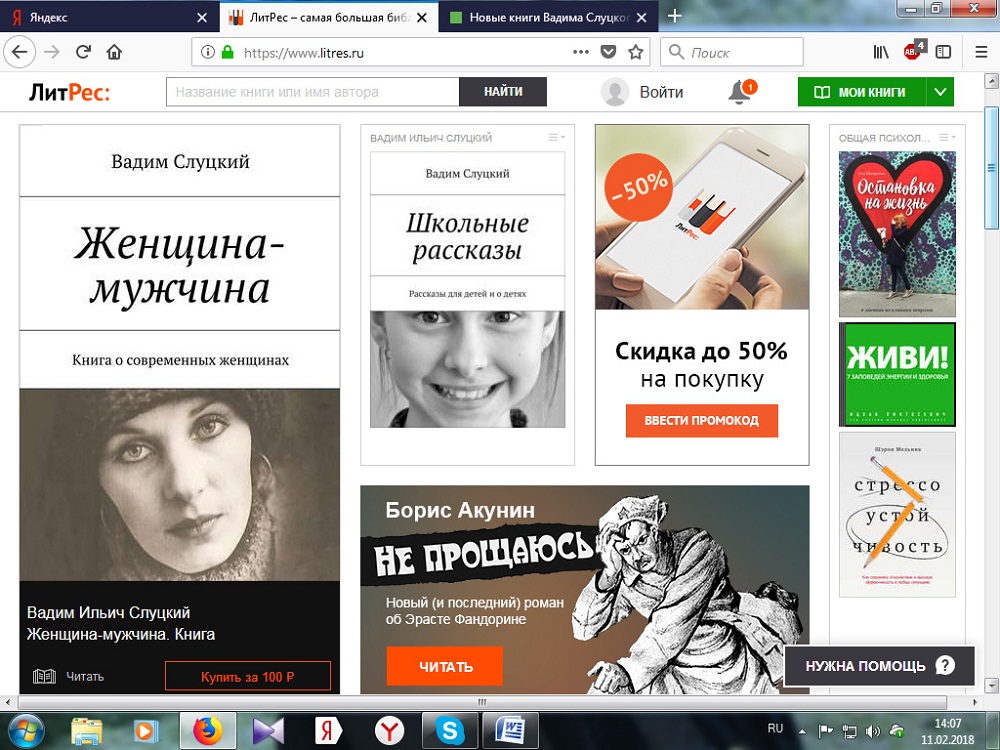
Task: Bookmark this page with star icon
Action: [x=636, y=52]
